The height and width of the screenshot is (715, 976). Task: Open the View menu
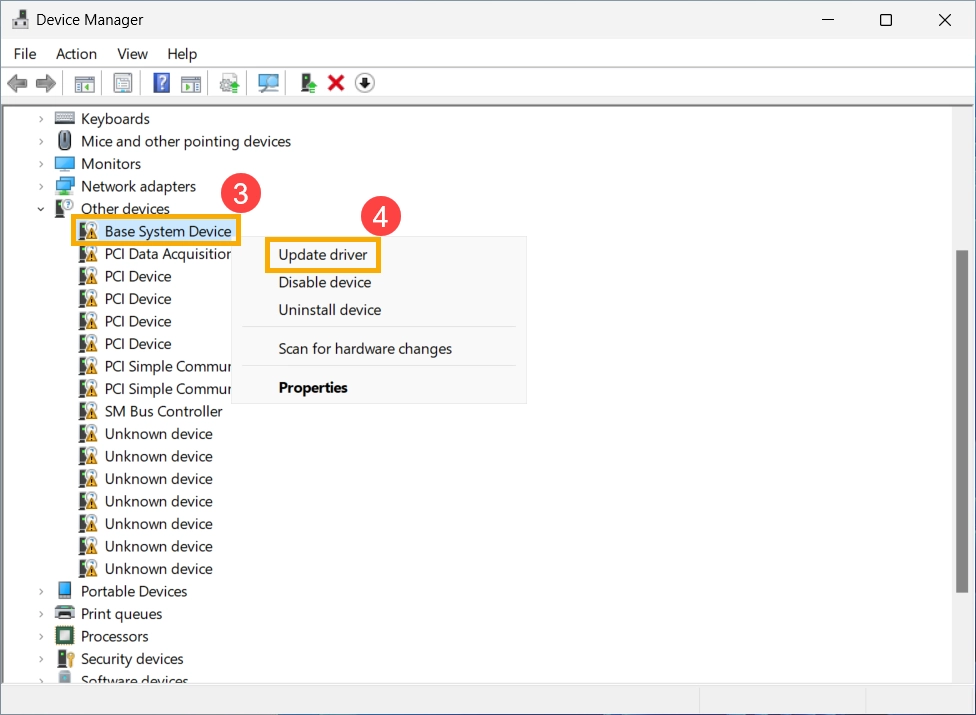(x=133, y=54)
